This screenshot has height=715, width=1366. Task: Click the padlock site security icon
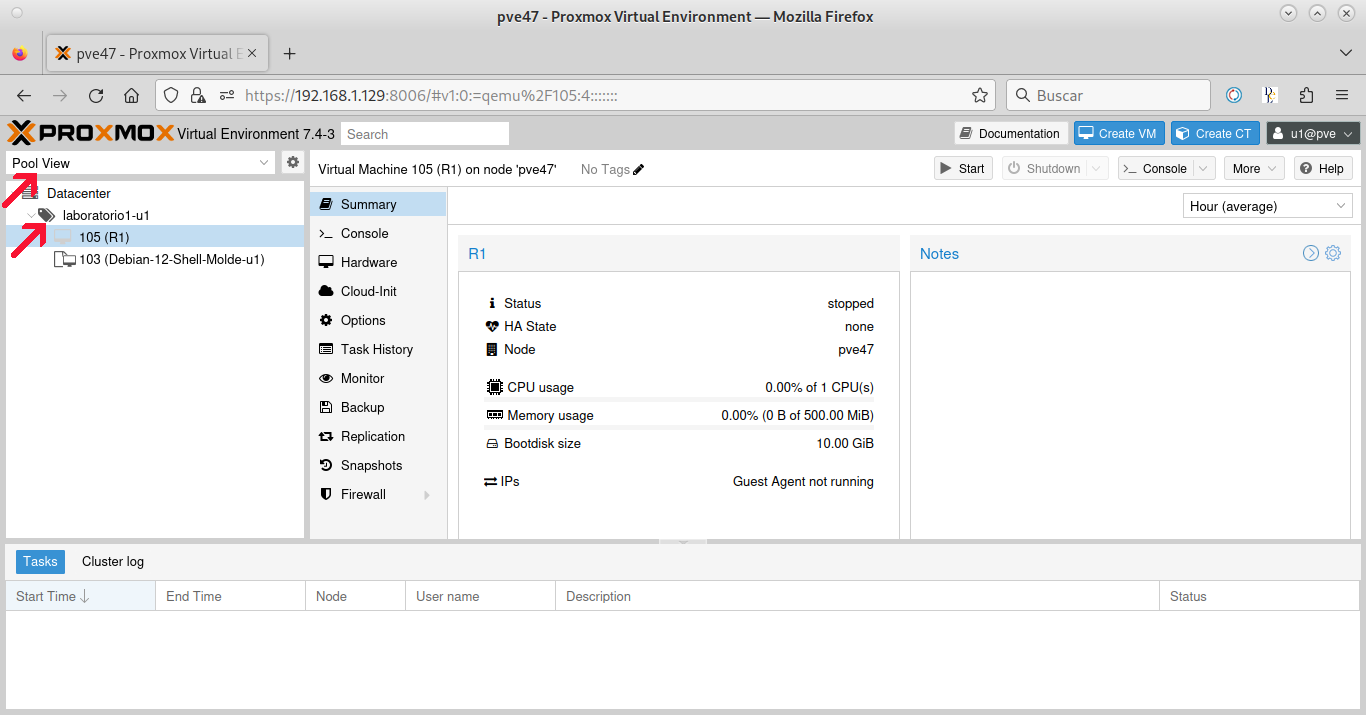(198, 95)
